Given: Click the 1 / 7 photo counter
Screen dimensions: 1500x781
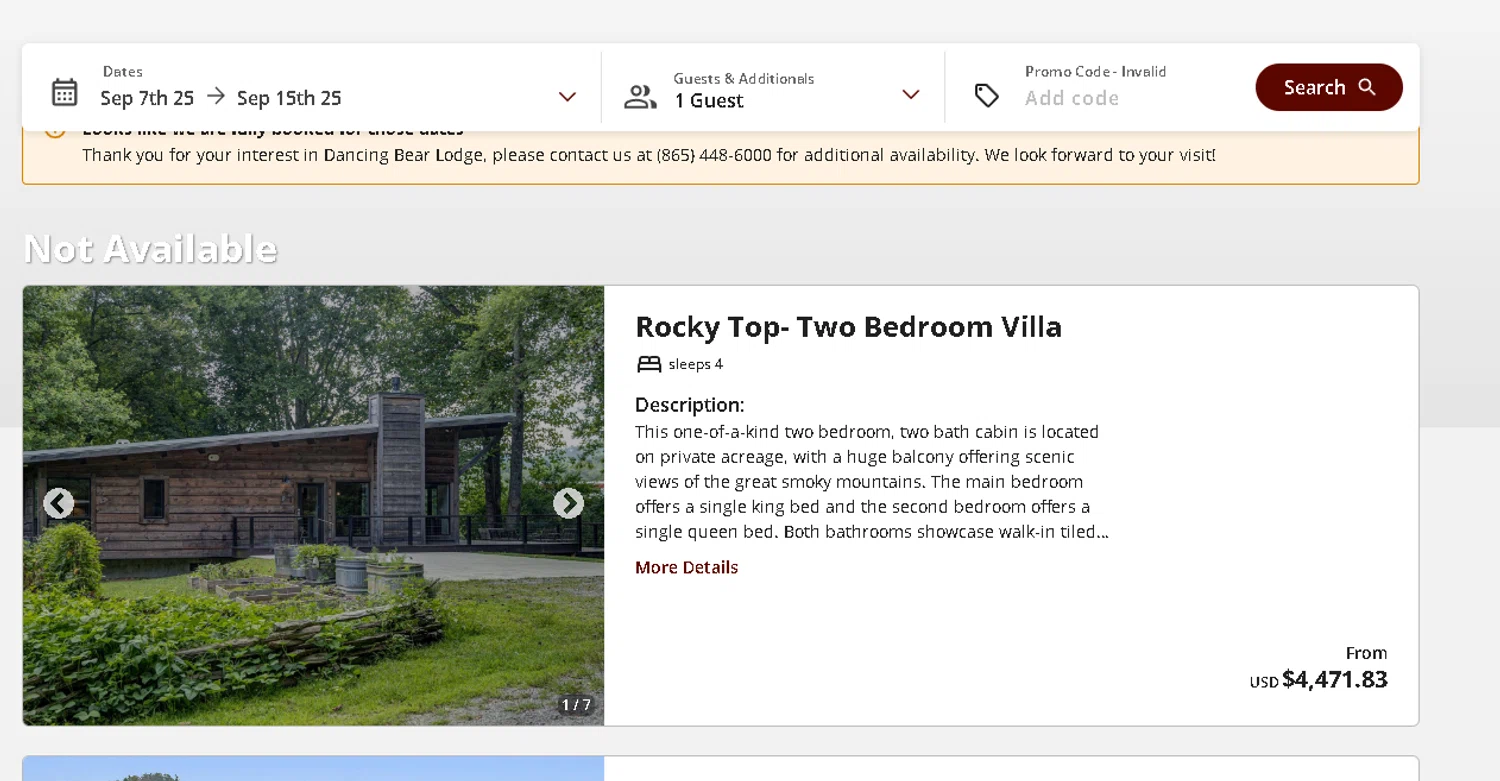Looking at the screenshot, I should 576,705.
